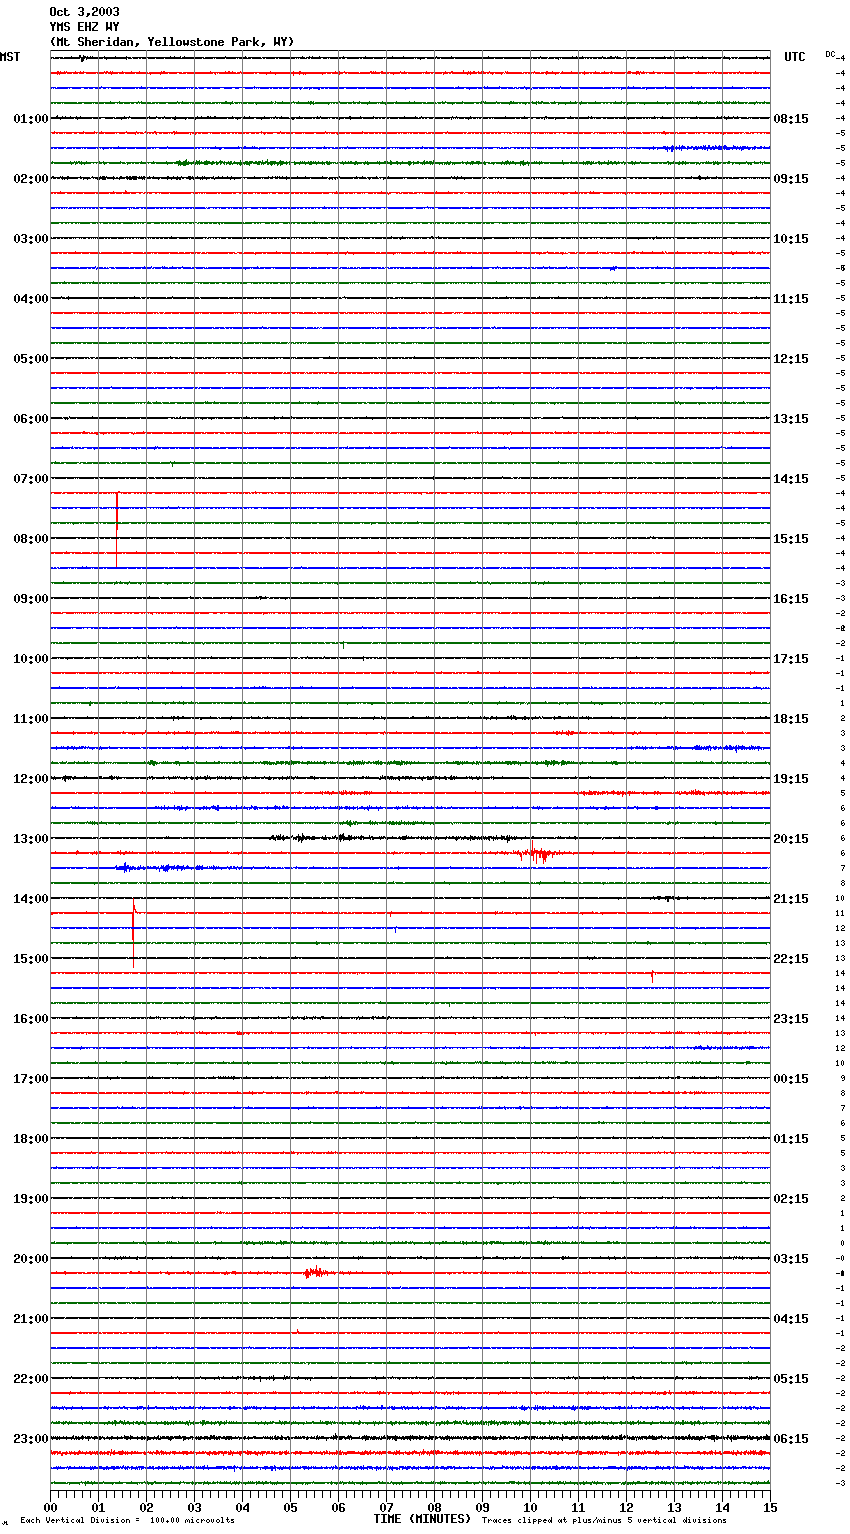Click the "Traces clipped at plus/minus 5 vertical divisions" note
The image size is (850, 1534).
pyautogui.click(x=604, y=1521)
